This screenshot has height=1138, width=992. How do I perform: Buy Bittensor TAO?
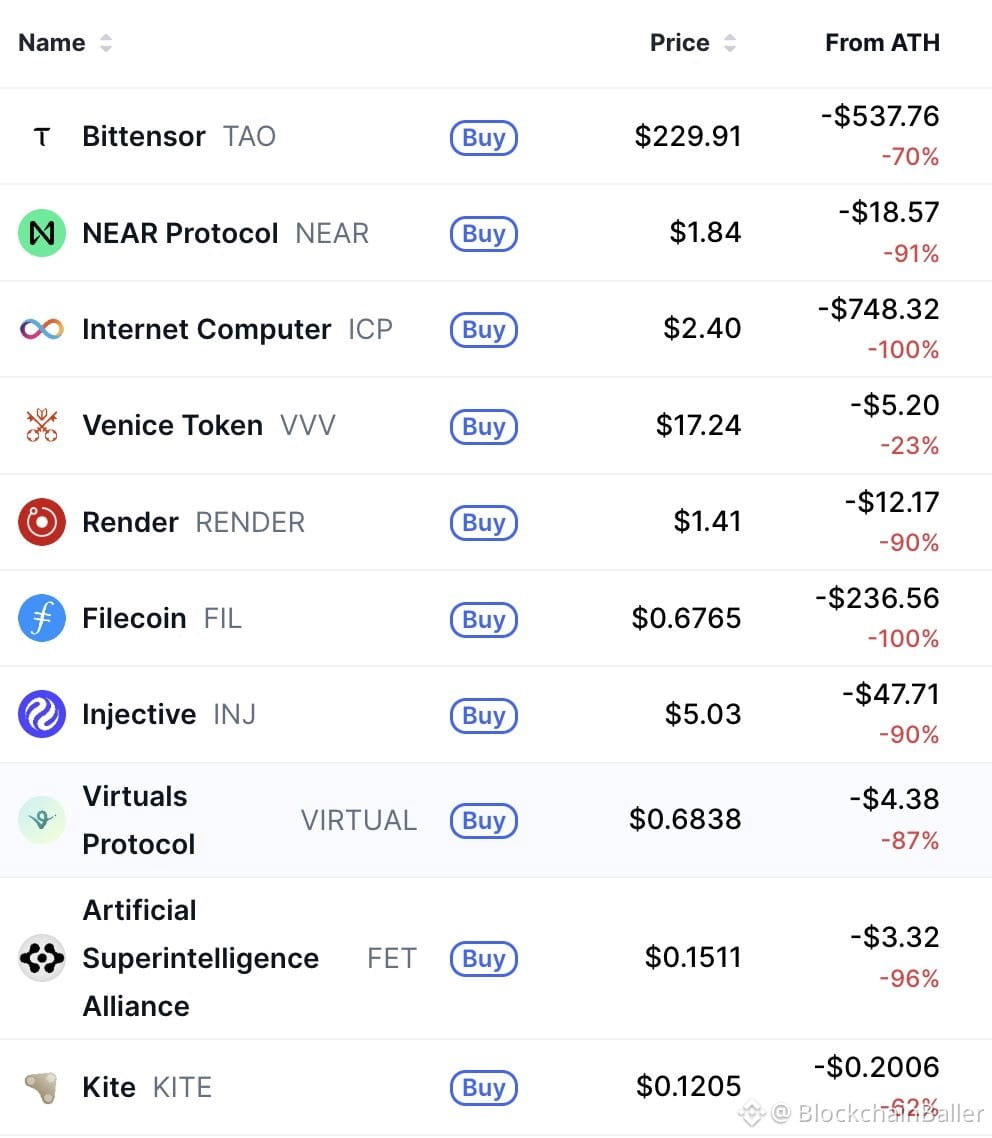pyautogui.click(x=484, y=137)
